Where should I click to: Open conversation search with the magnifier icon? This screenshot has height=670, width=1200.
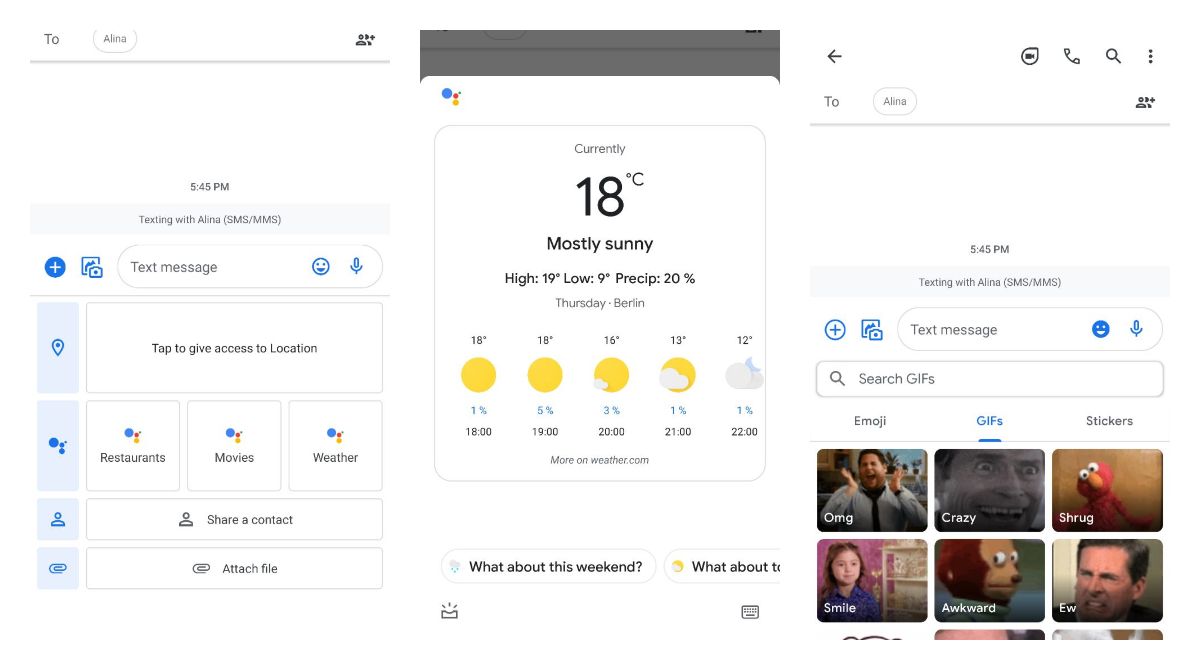(x=1113, y=56)
